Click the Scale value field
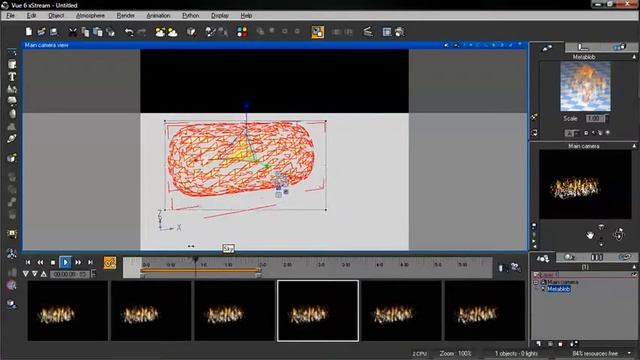Viewport: 640px width, 360px height. tap(596, 118)
